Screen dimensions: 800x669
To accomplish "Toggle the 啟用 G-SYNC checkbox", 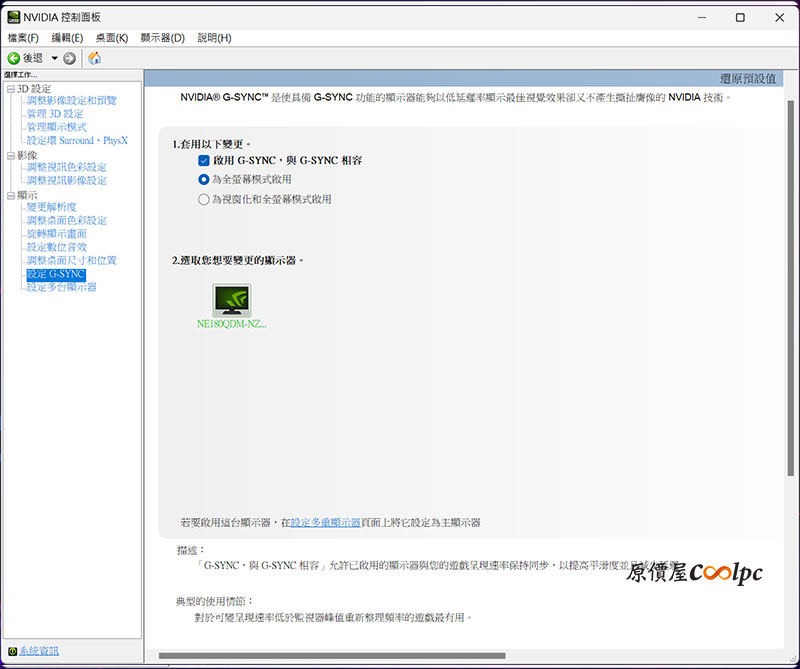I will pos(204,160).
